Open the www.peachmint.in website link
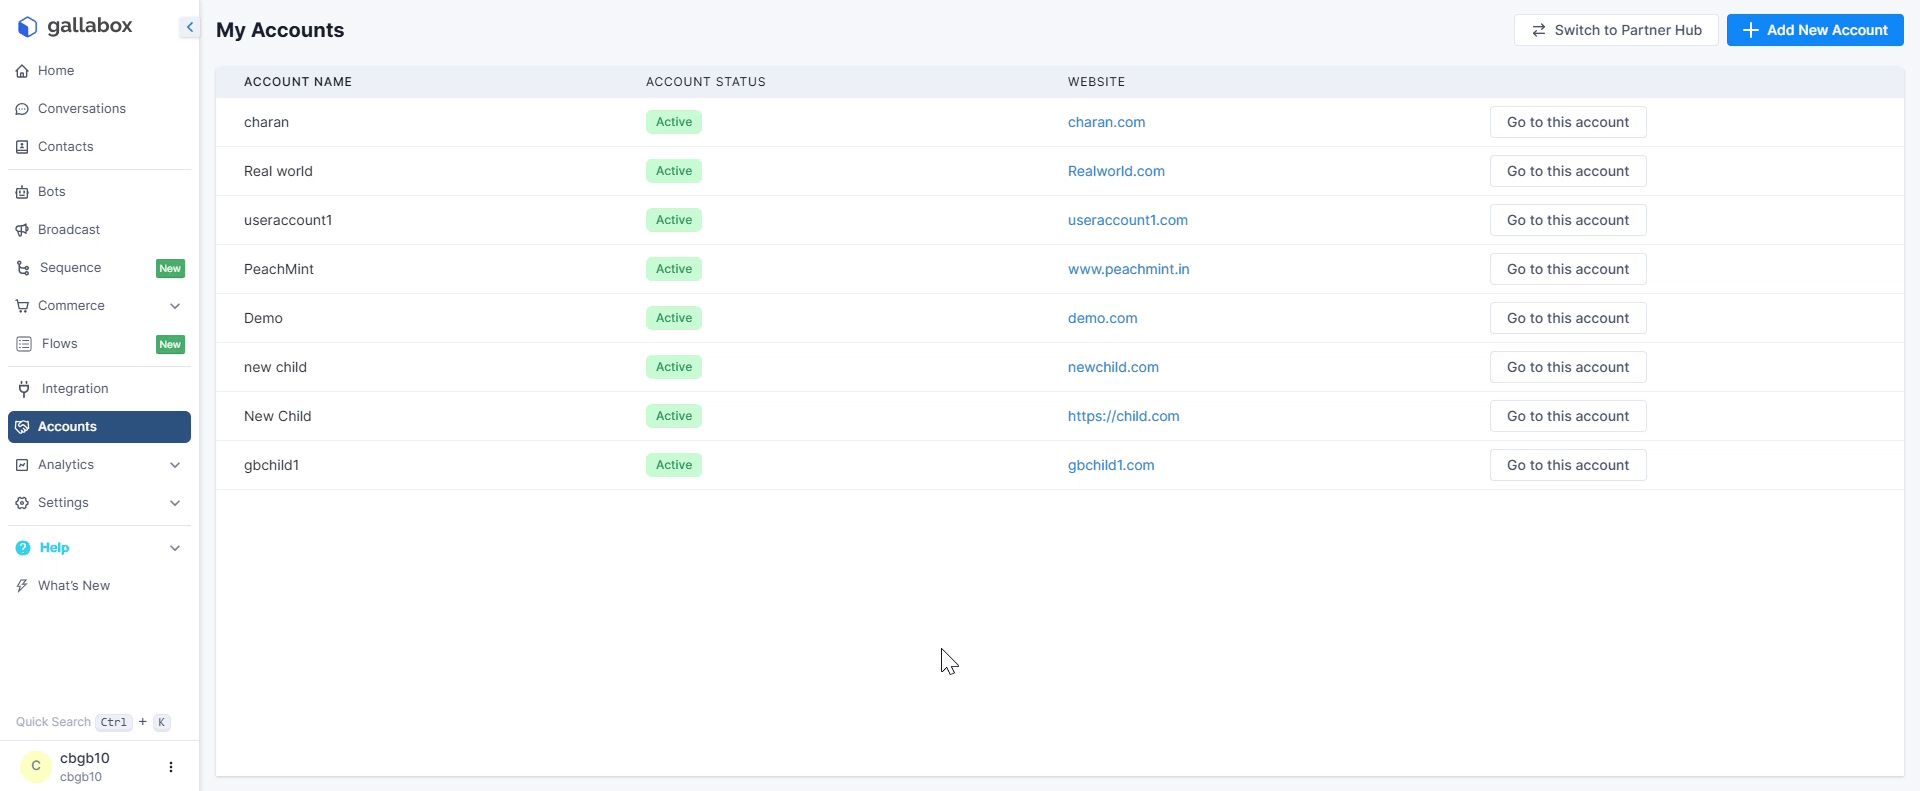This screenshot has height=791, width=1920. coord(1128,269)
